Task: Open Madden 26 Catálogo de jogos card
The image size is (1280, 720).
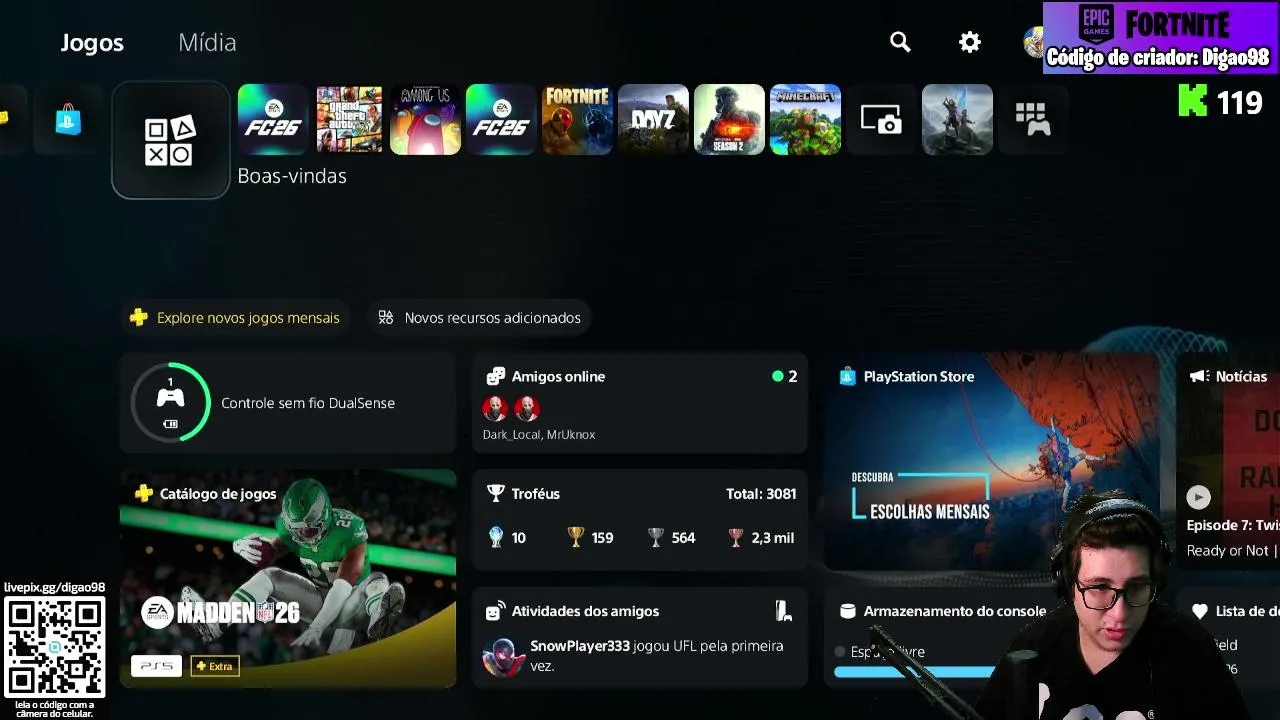Action: (x=288, y=579)
